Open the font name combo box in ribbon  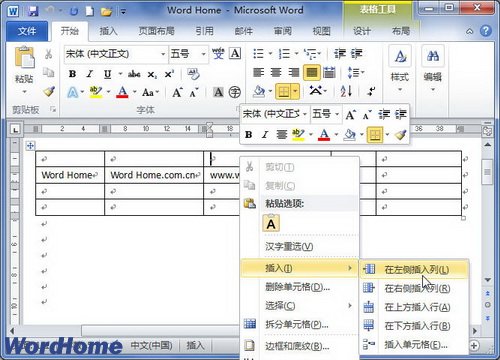pos(115,54)
